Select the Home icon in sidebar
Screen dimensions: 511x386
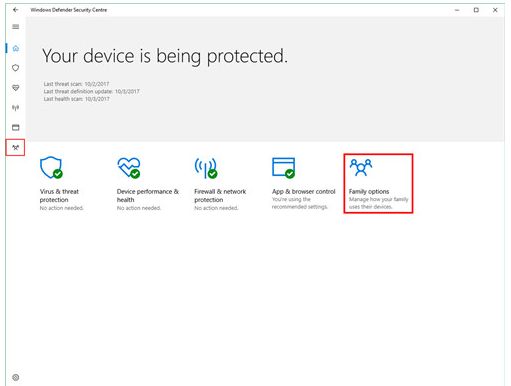(15, 49)
